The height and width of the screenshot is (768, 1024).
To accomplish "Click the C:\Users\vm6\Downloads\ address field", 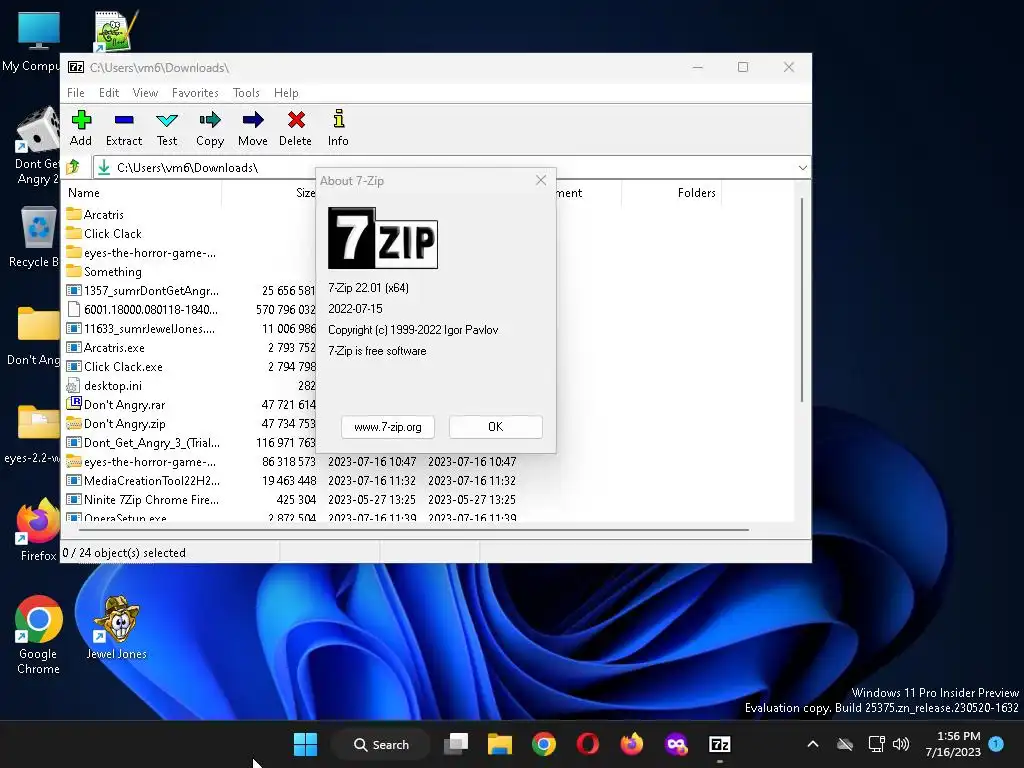I will [x=444, y=167].
